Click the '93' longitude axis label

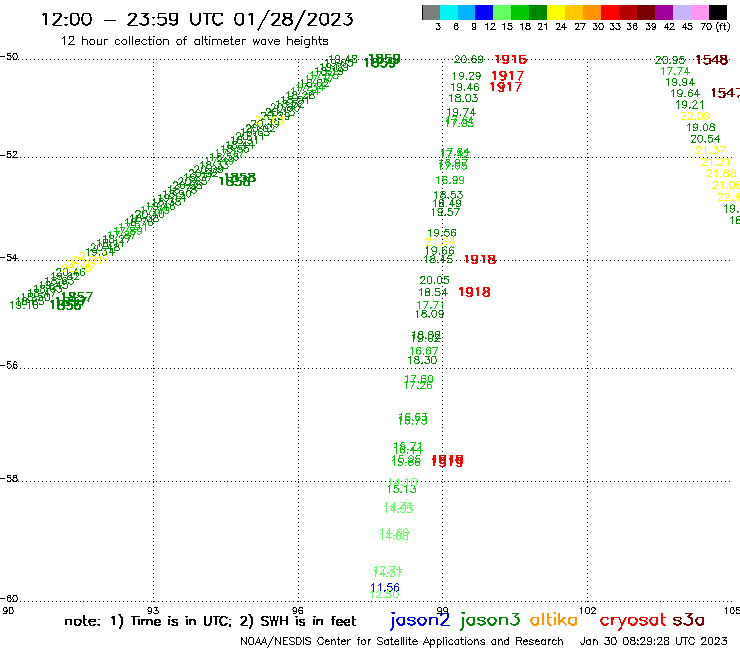coord(153,611)
